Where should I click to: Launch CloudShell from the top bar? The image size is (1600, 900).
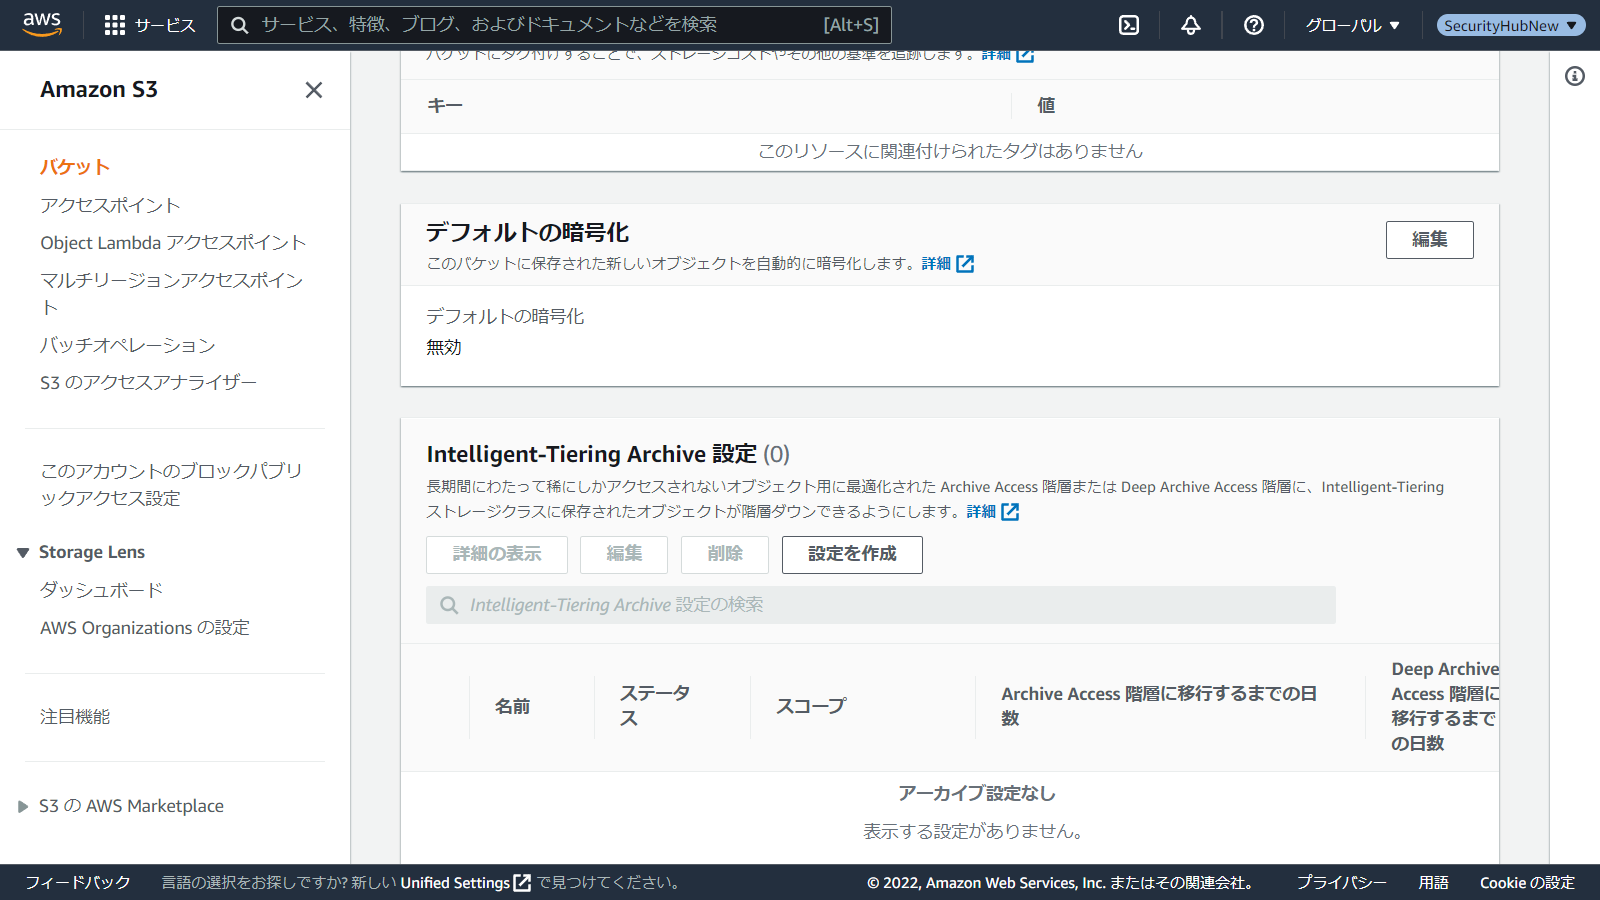tap(1129, 25)
